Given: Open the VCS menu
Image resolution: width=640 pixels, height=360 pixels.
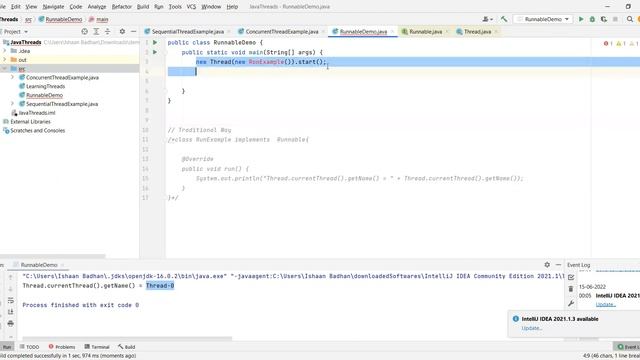Looking at the screenshot, I should click(x=191, y=7).
